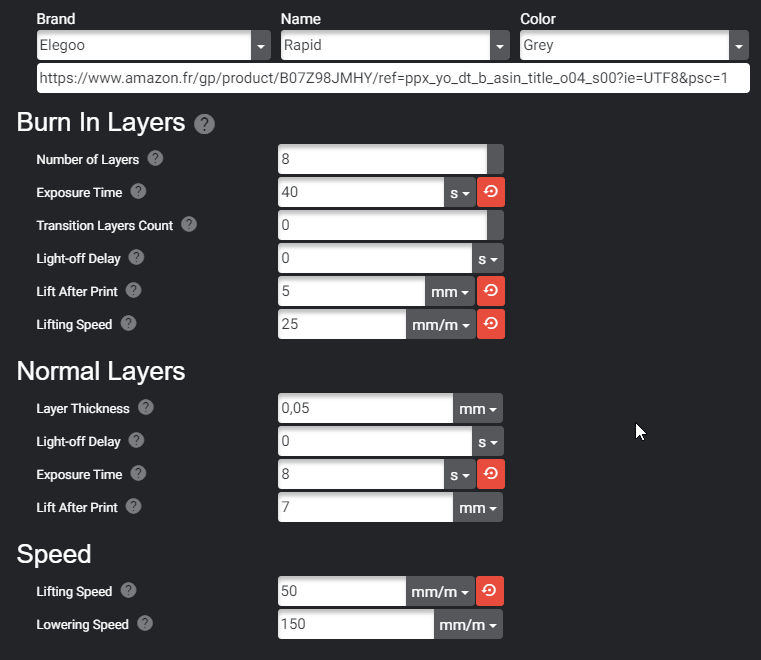The image size is (761, 660).
Task: Change unit for Normal Layers Lift After Print
Action: (478, 507)
